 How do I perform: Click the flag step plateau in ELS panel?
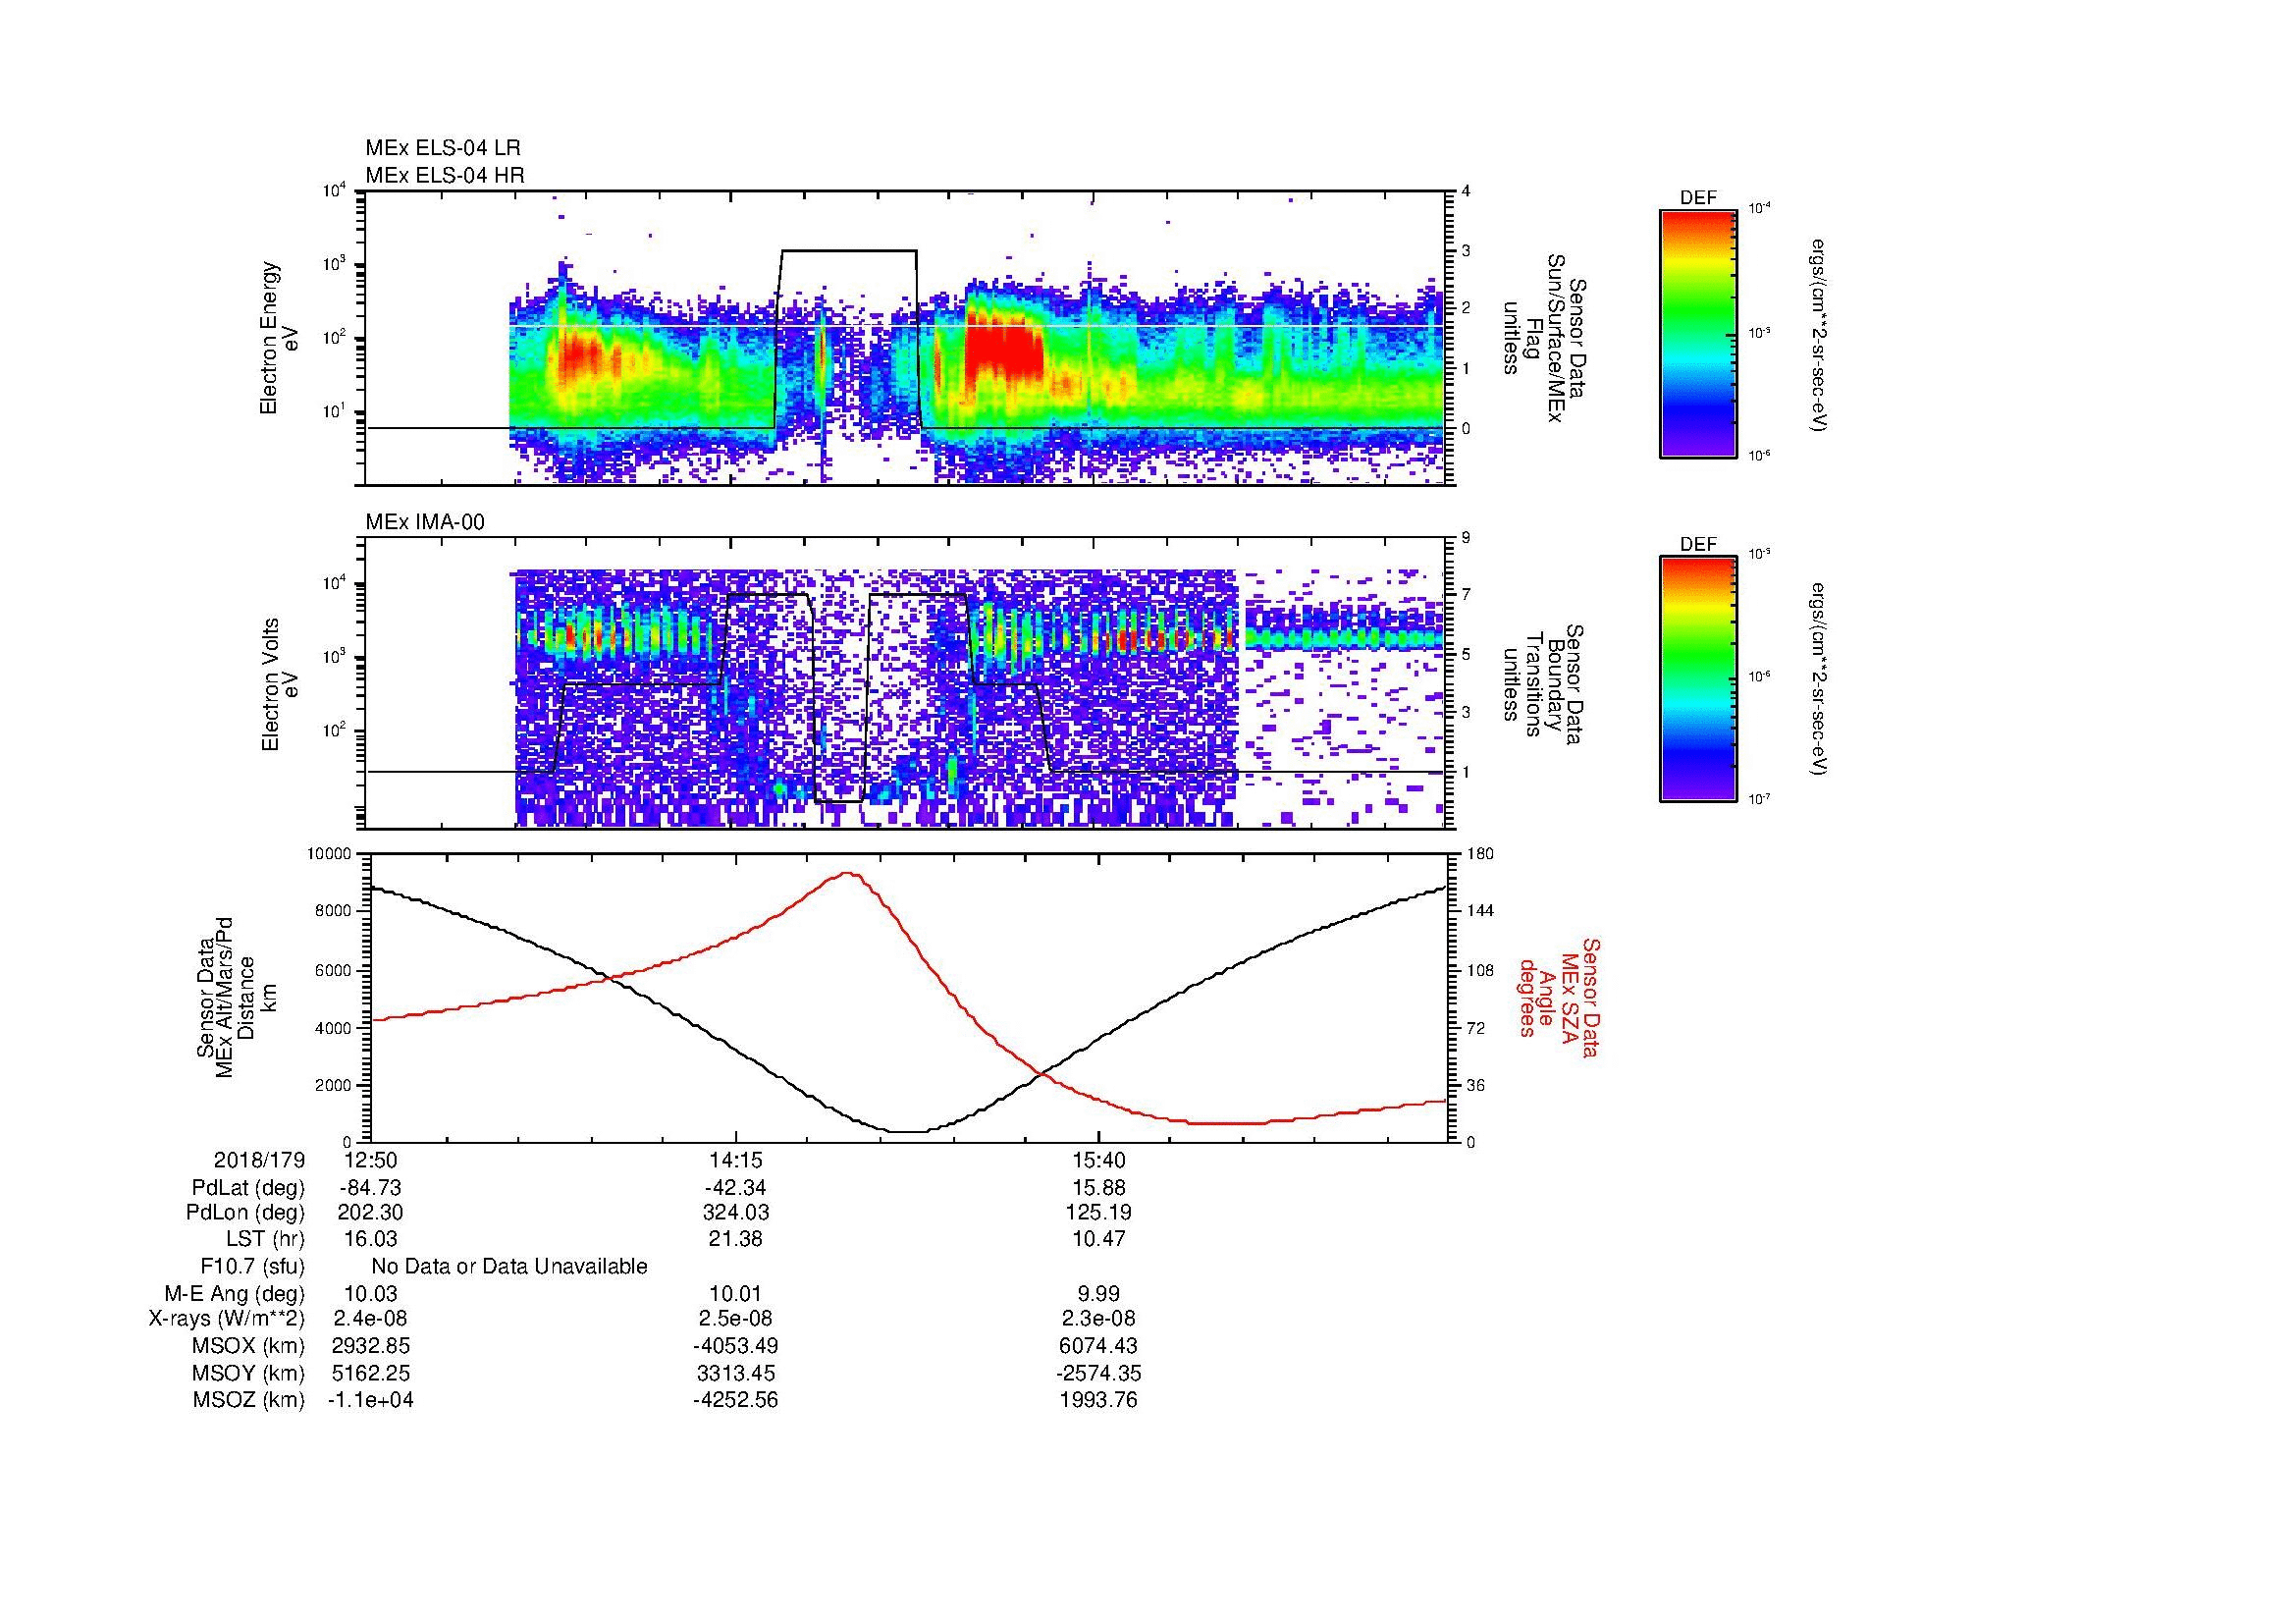848,251
